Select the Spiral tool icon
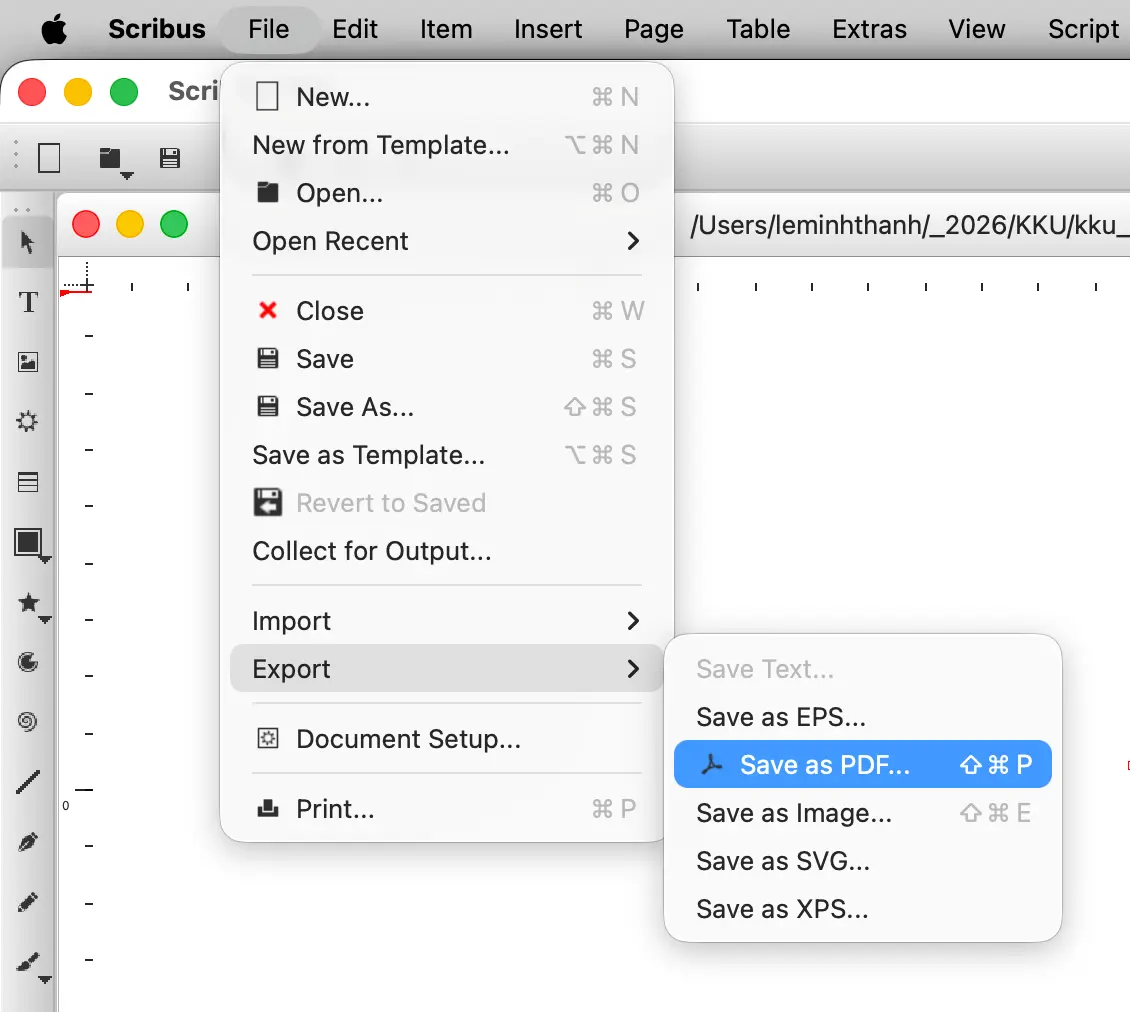Image resolution: width=1130 pixels, height=1012 pixels. 27,721
